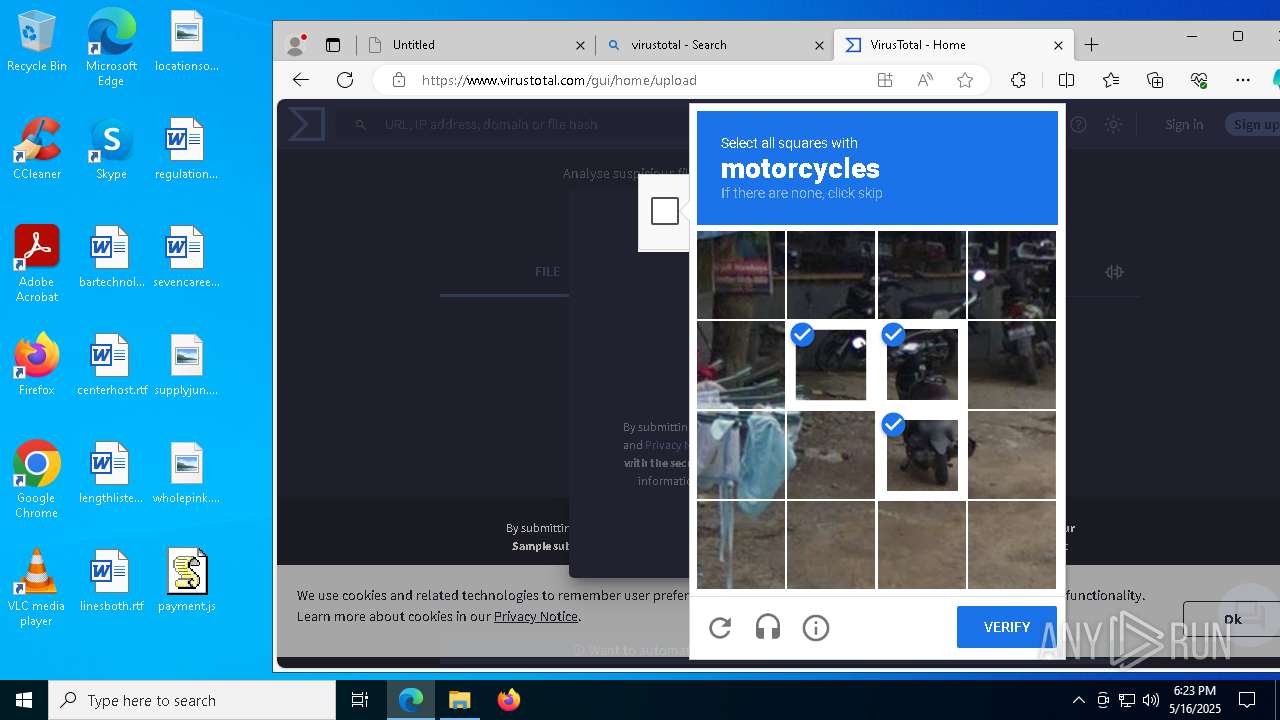The height and width of the screenshot is (720, 1280).
Task: Close the Untitled tab
Action: [x=580, y=45]
